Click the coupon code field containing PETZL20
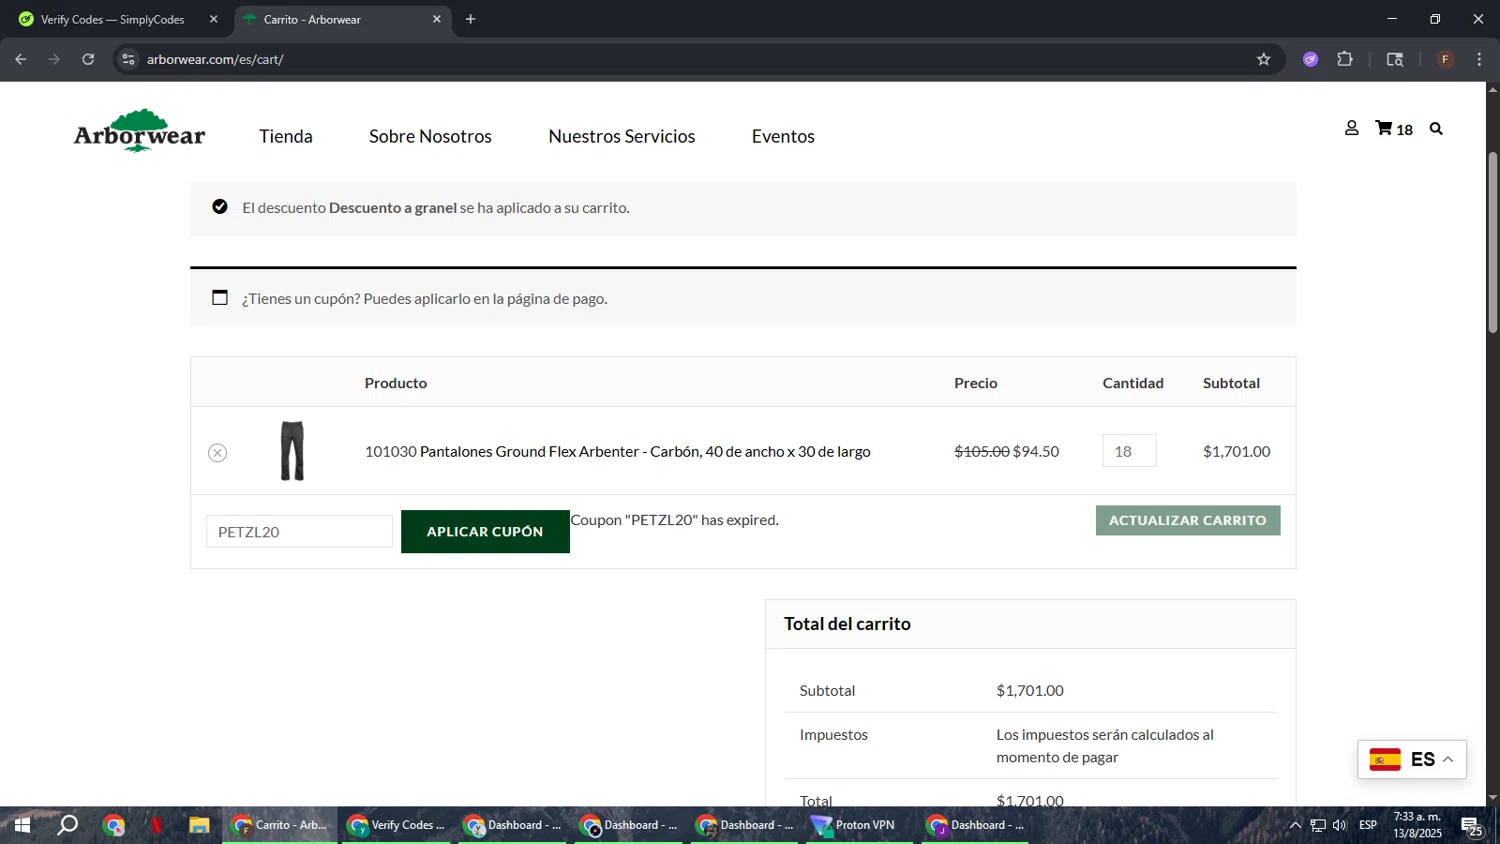Viewport: 1500px width, 844px height. tap(299, 531)
